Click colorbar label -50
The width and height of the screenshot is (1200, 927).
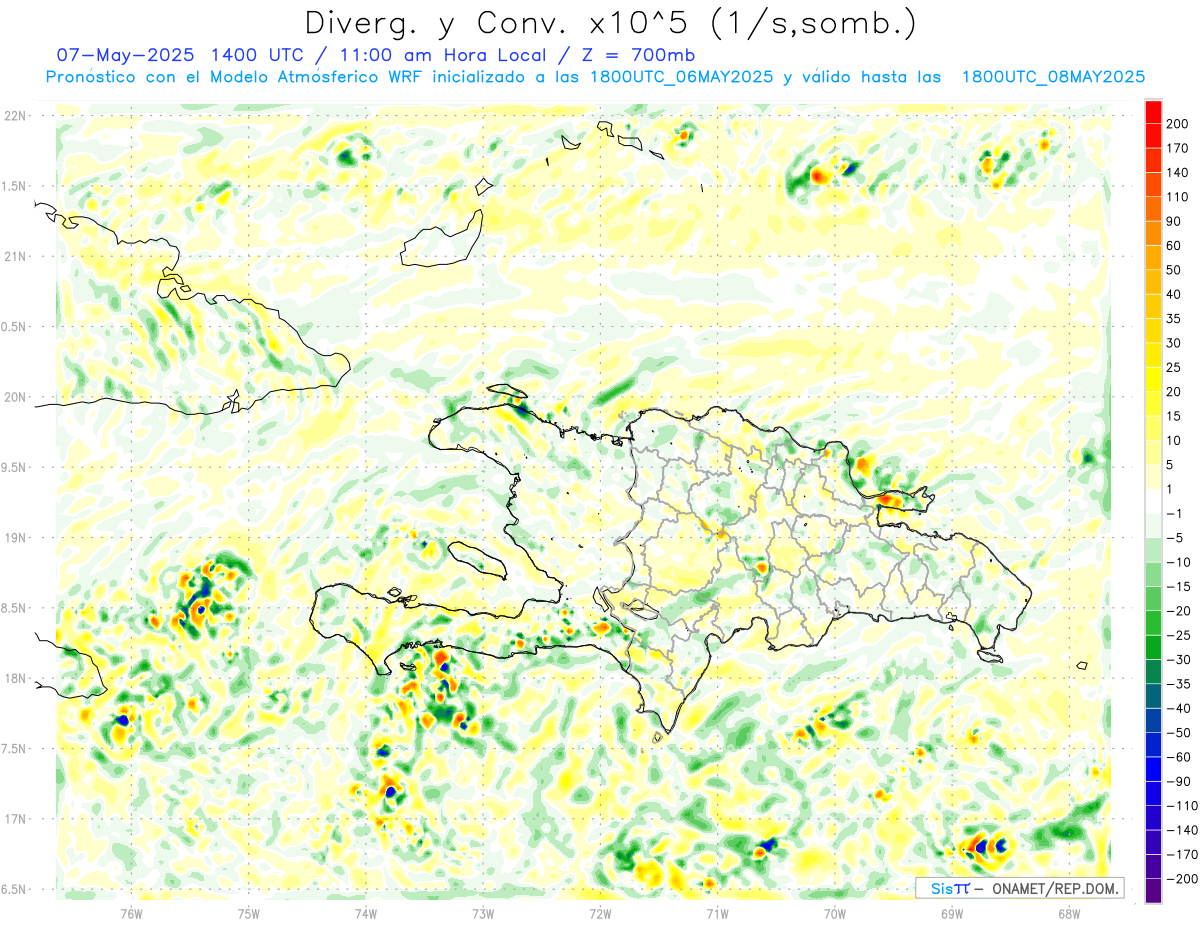pyautogui.click(x=1178, y=733)
